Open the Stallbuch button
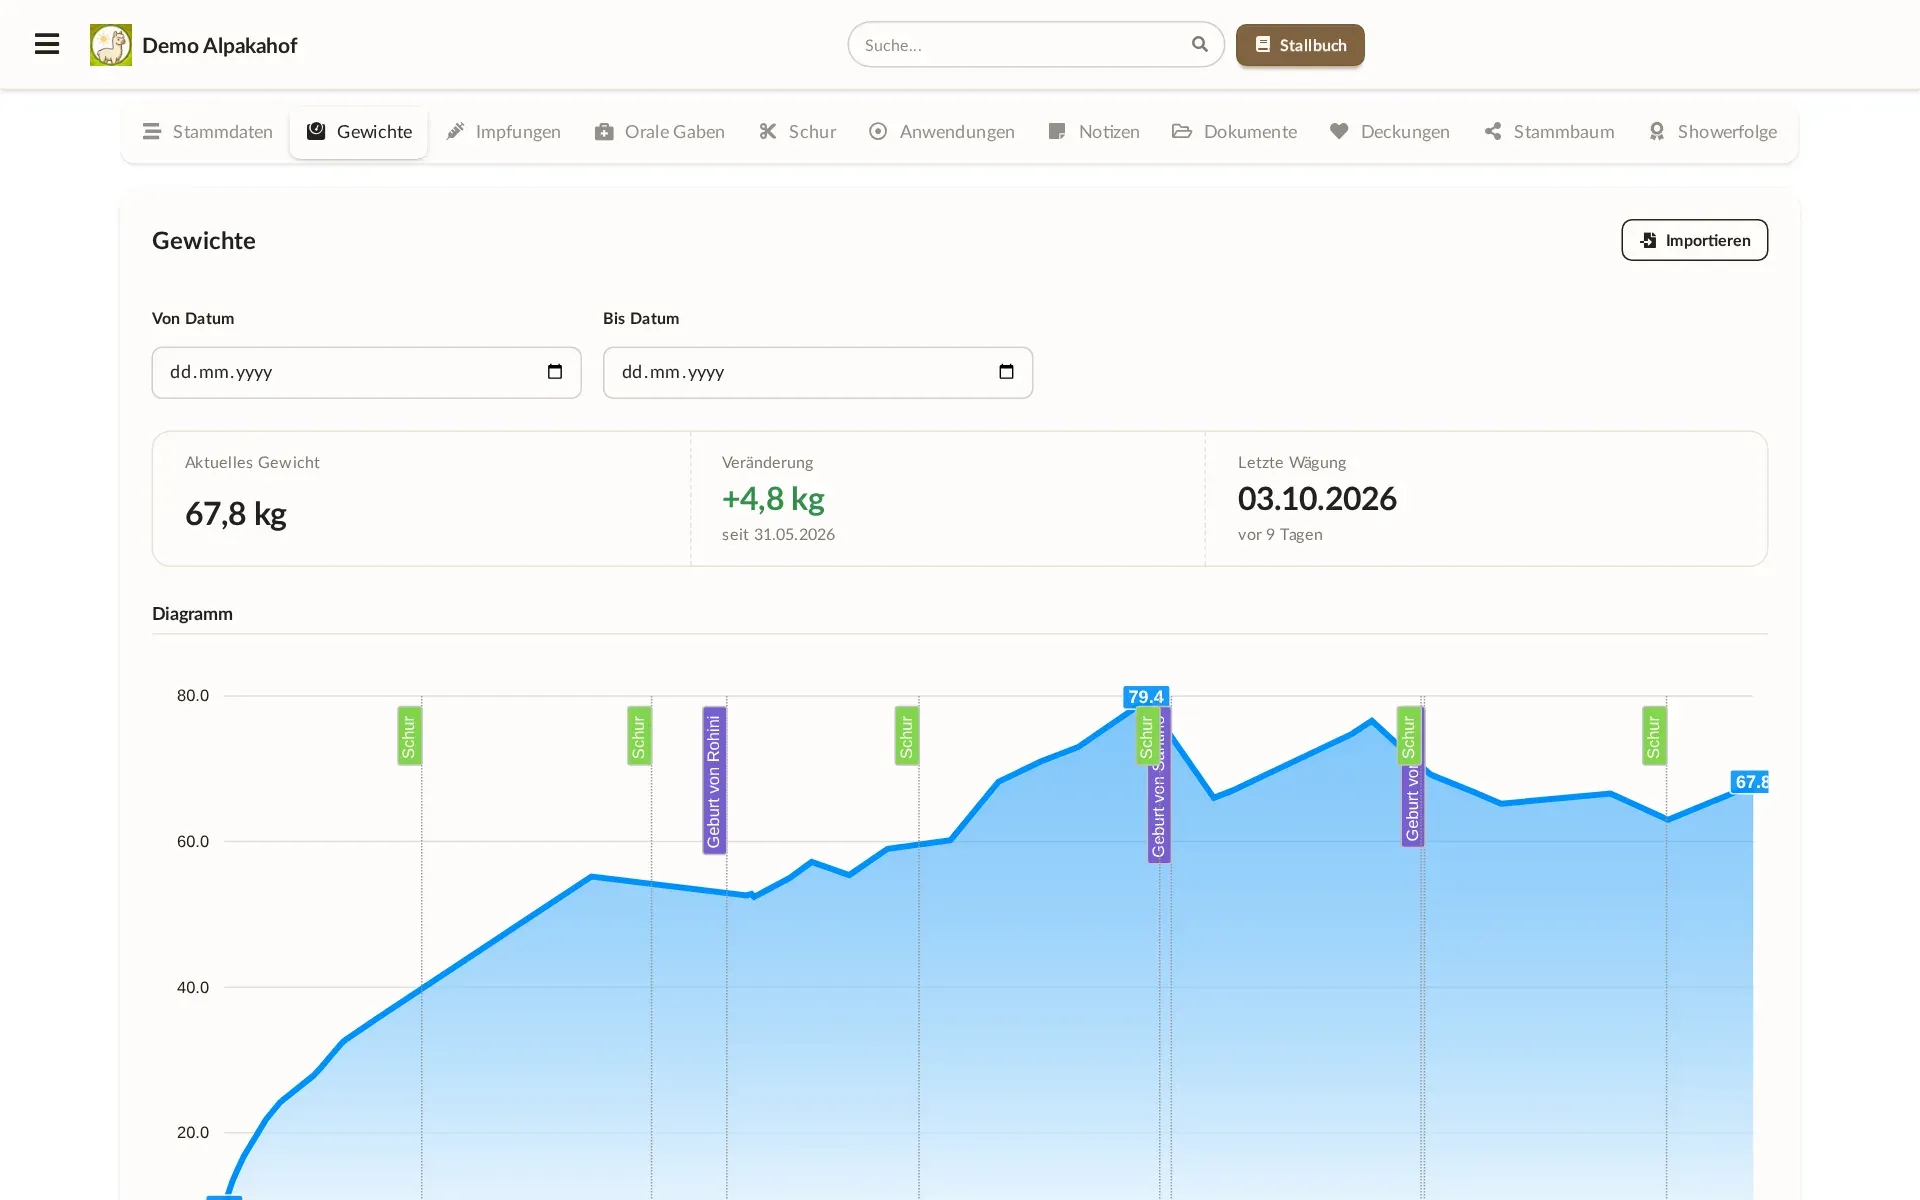This screenshot has height=1200, width=1920. pos(1300,45)
